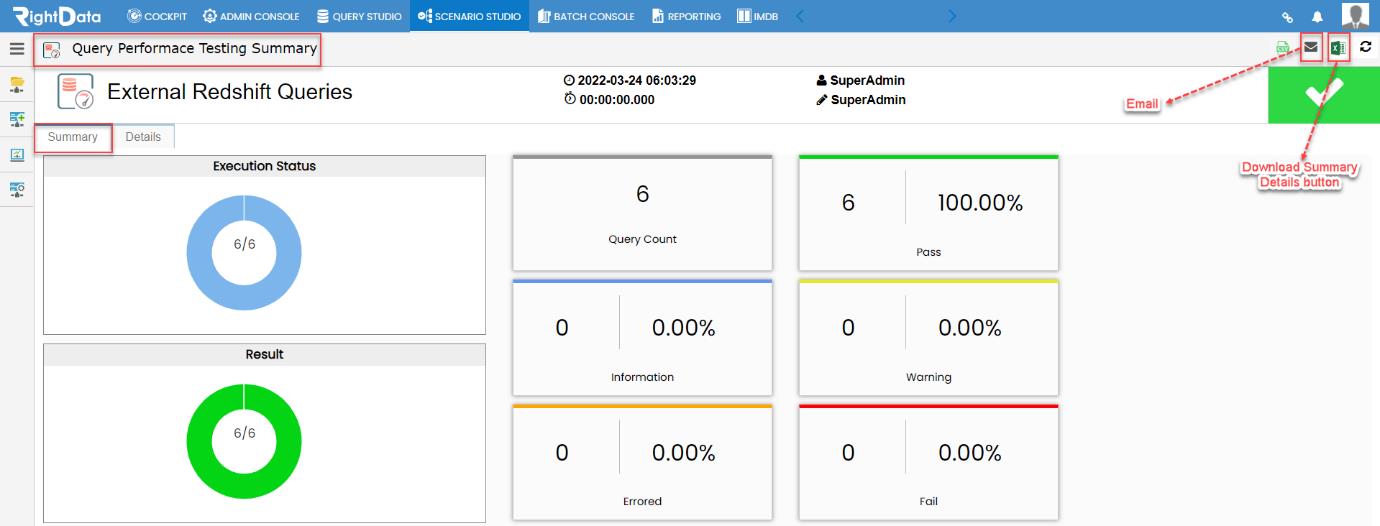Click the green Pass card showing 100.00%
This screenshot has height=526, width=1380.
928,213
